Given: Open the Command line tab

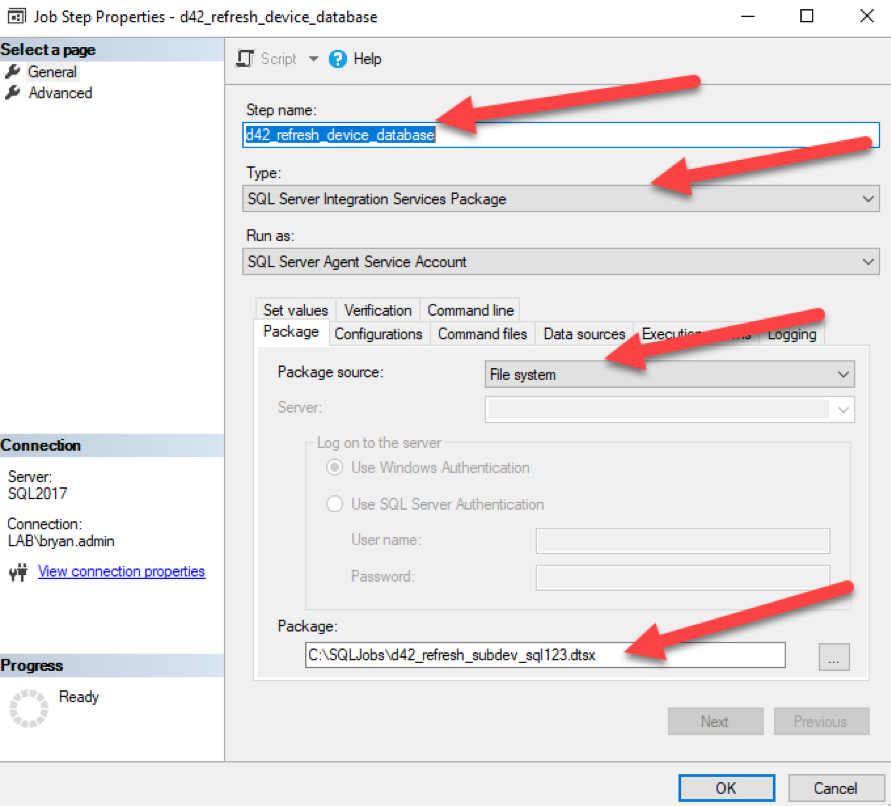Looking at the screenshot, I should tap(470, 310).
